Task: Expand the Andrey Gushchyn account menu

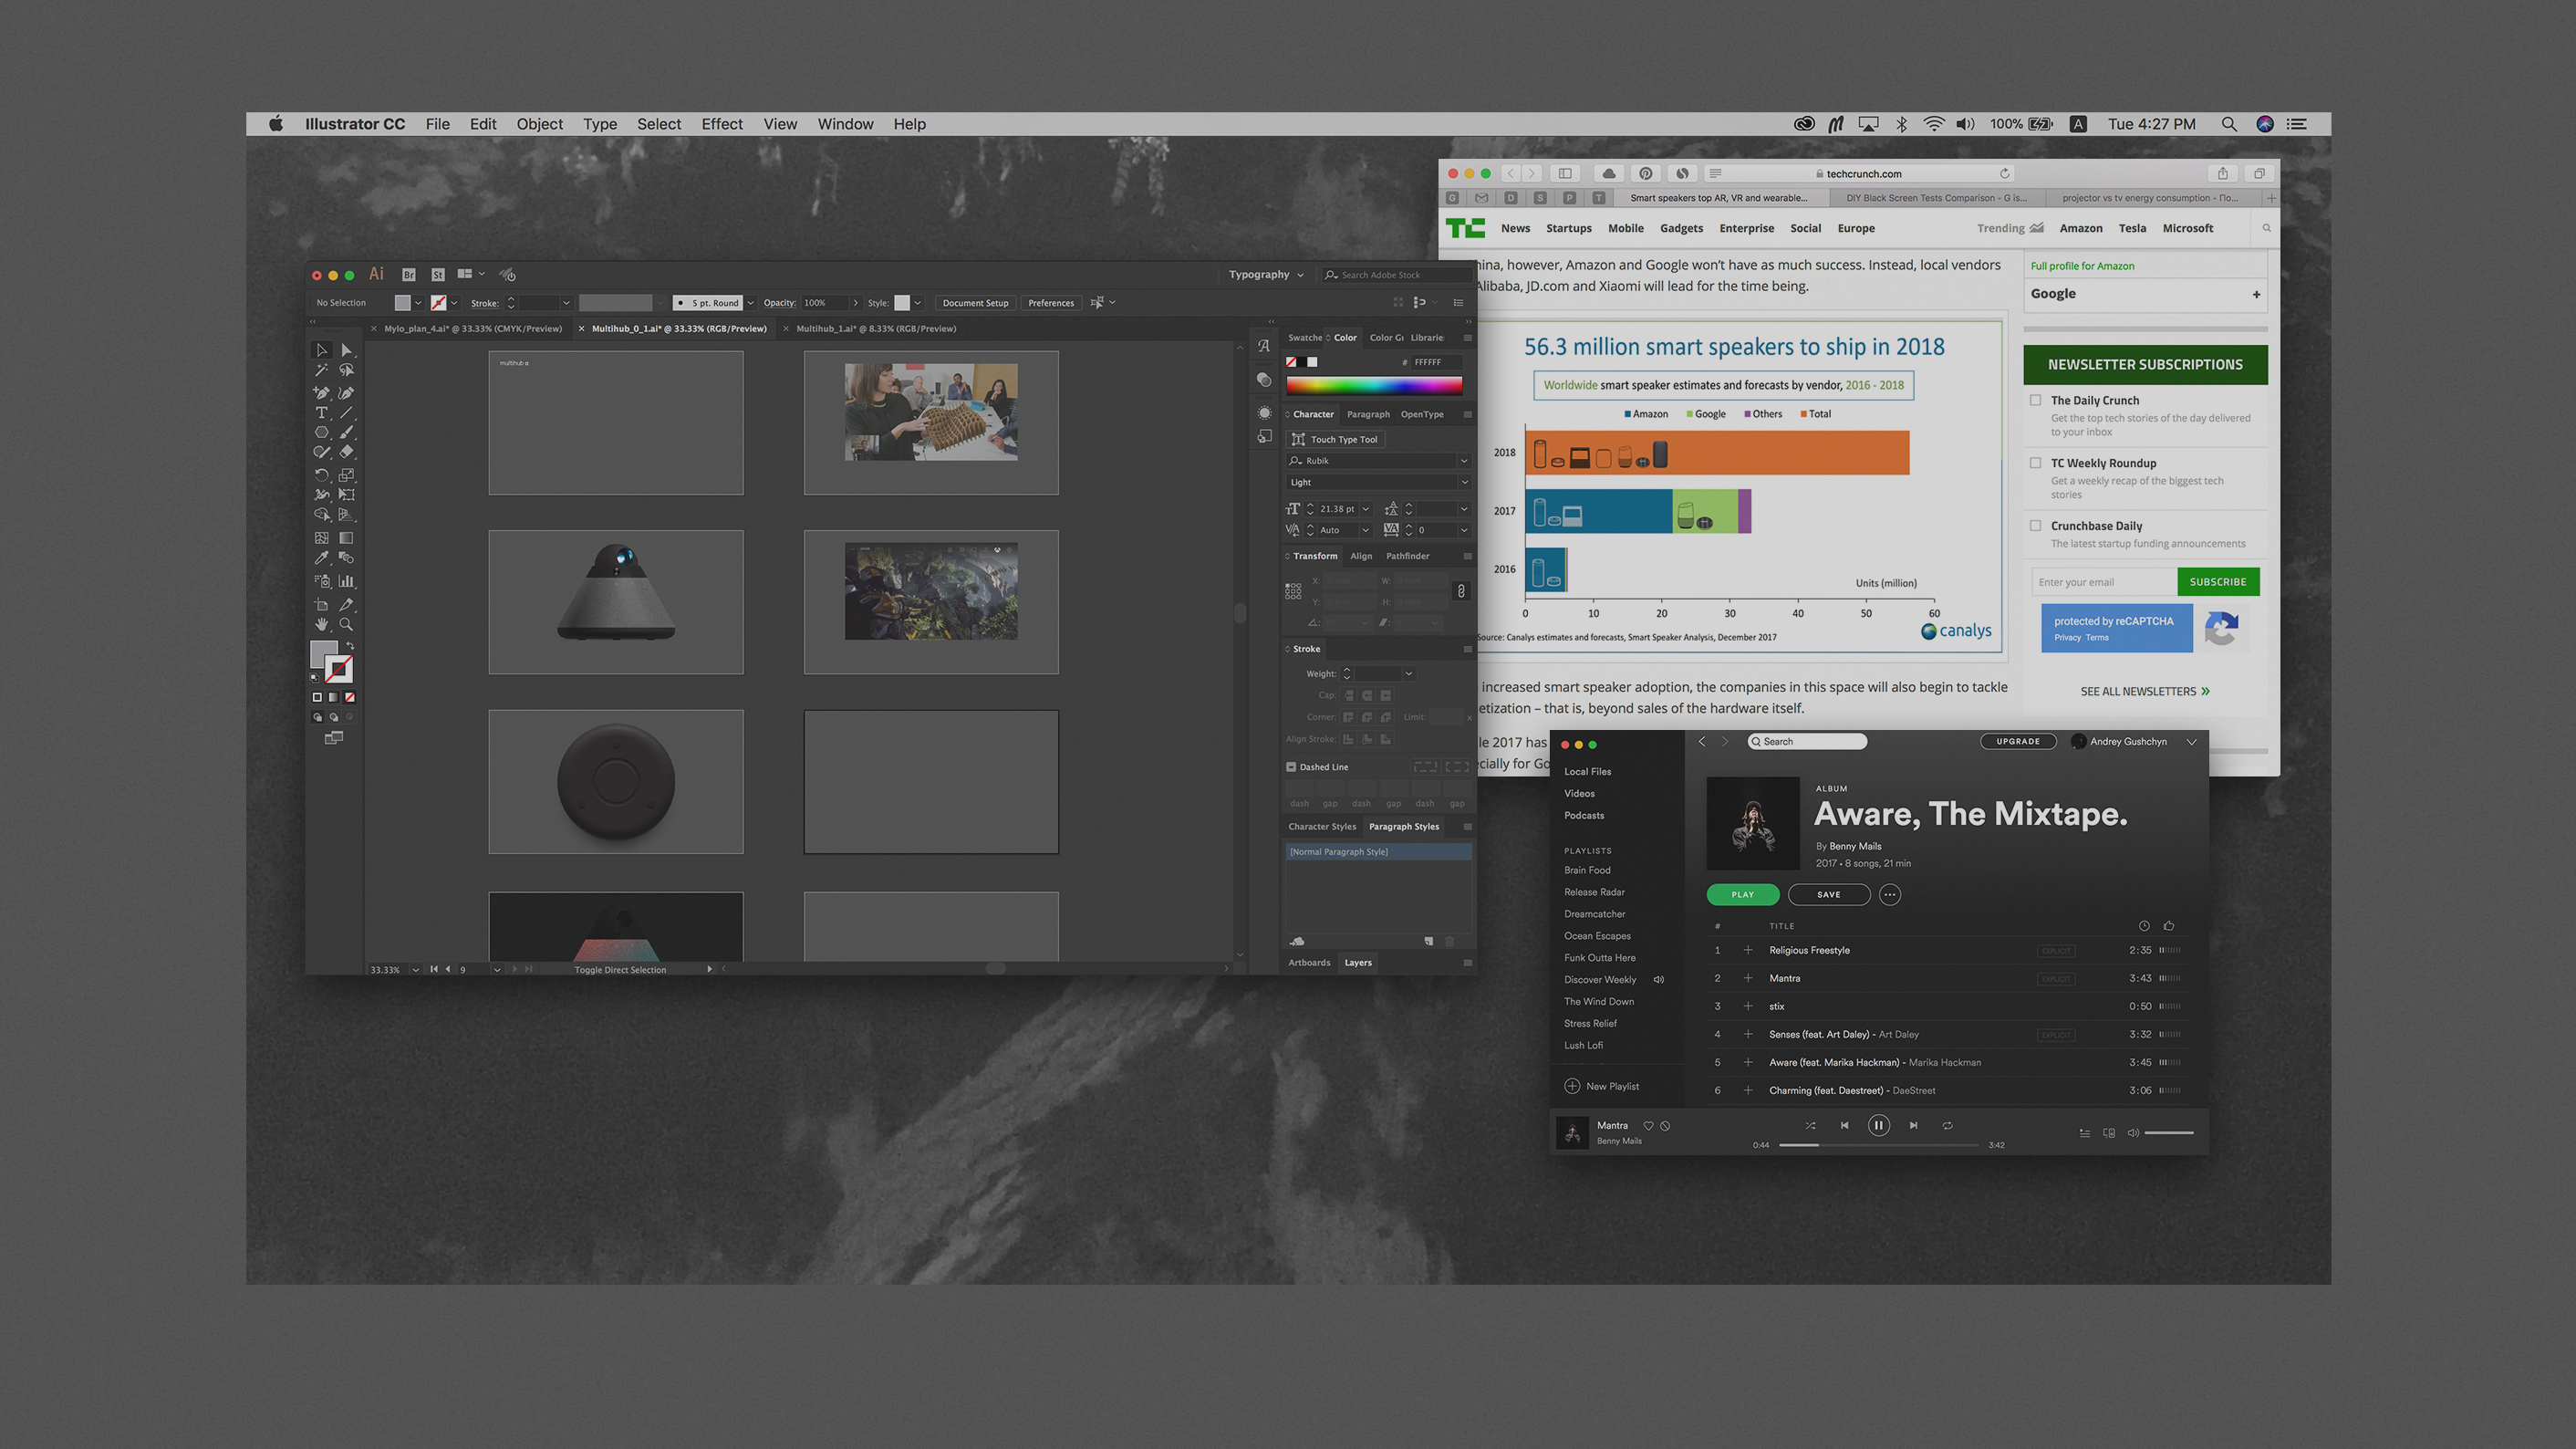Action: point(2191,741)
